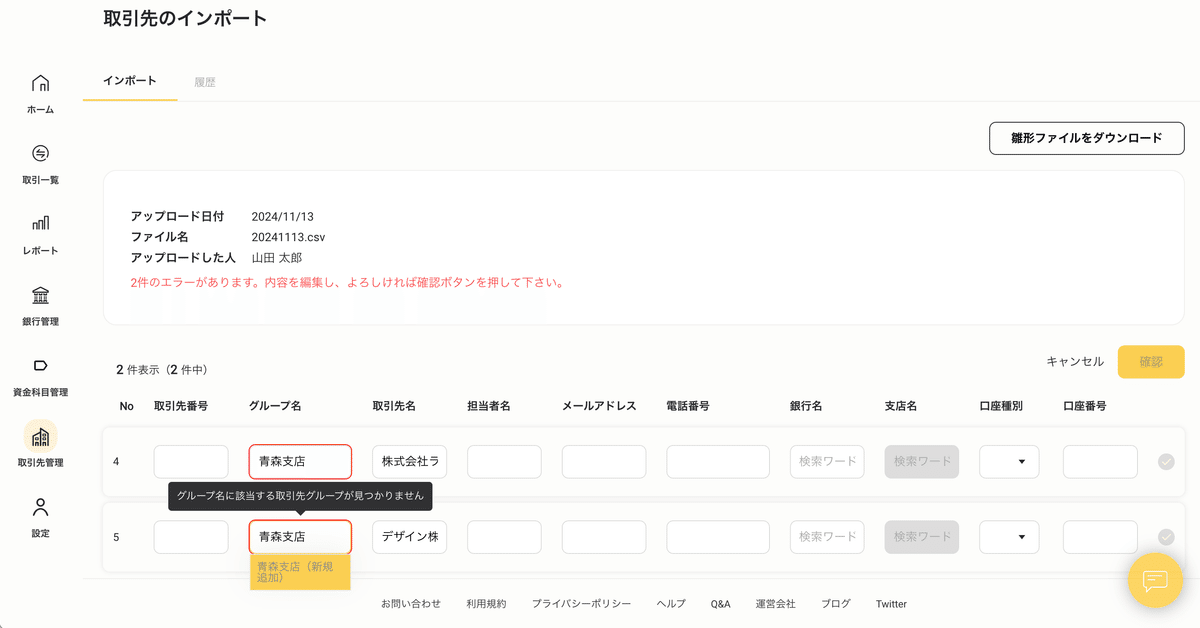The image size is (1200, 628).
Task: Click the 確認 button
Action: (1151, 362)
